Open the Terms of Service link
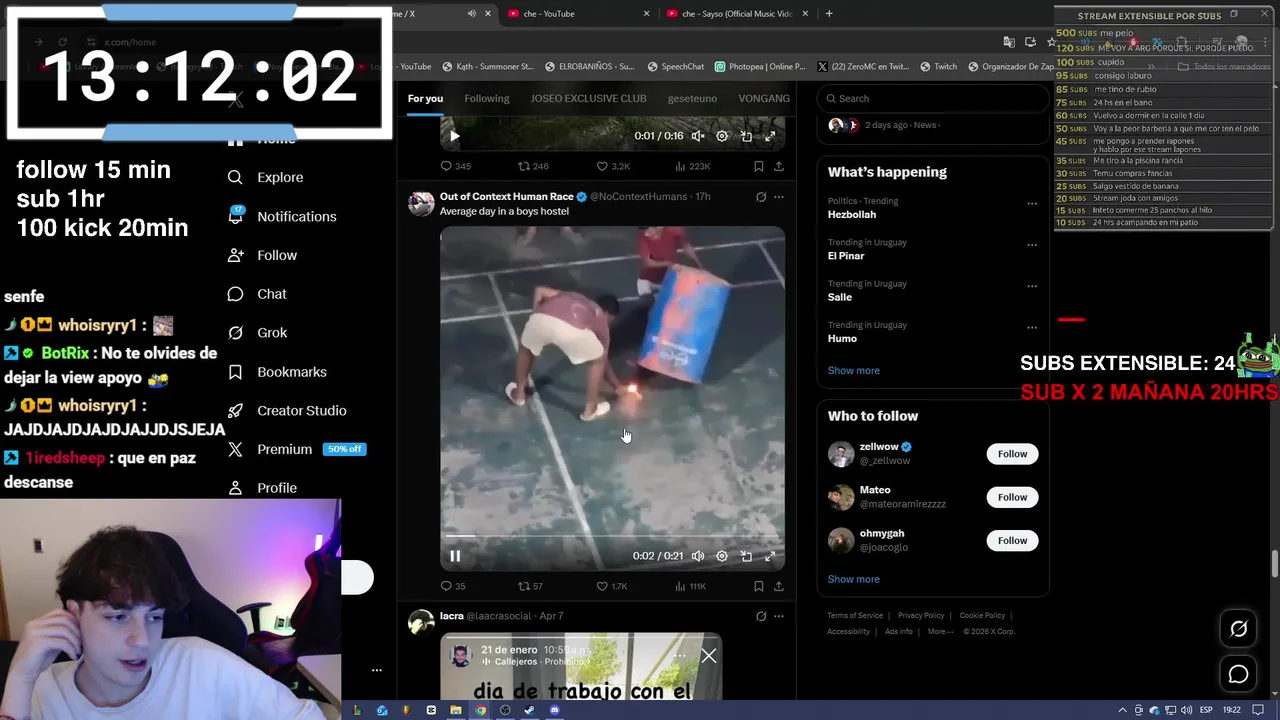 tap(855, 616)
